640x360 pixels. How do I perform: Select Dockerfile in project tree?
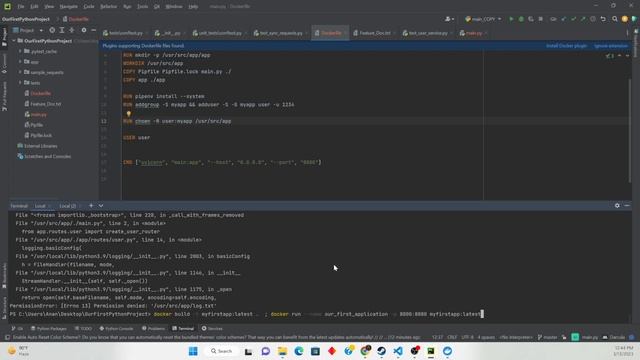tap(40, 93)
